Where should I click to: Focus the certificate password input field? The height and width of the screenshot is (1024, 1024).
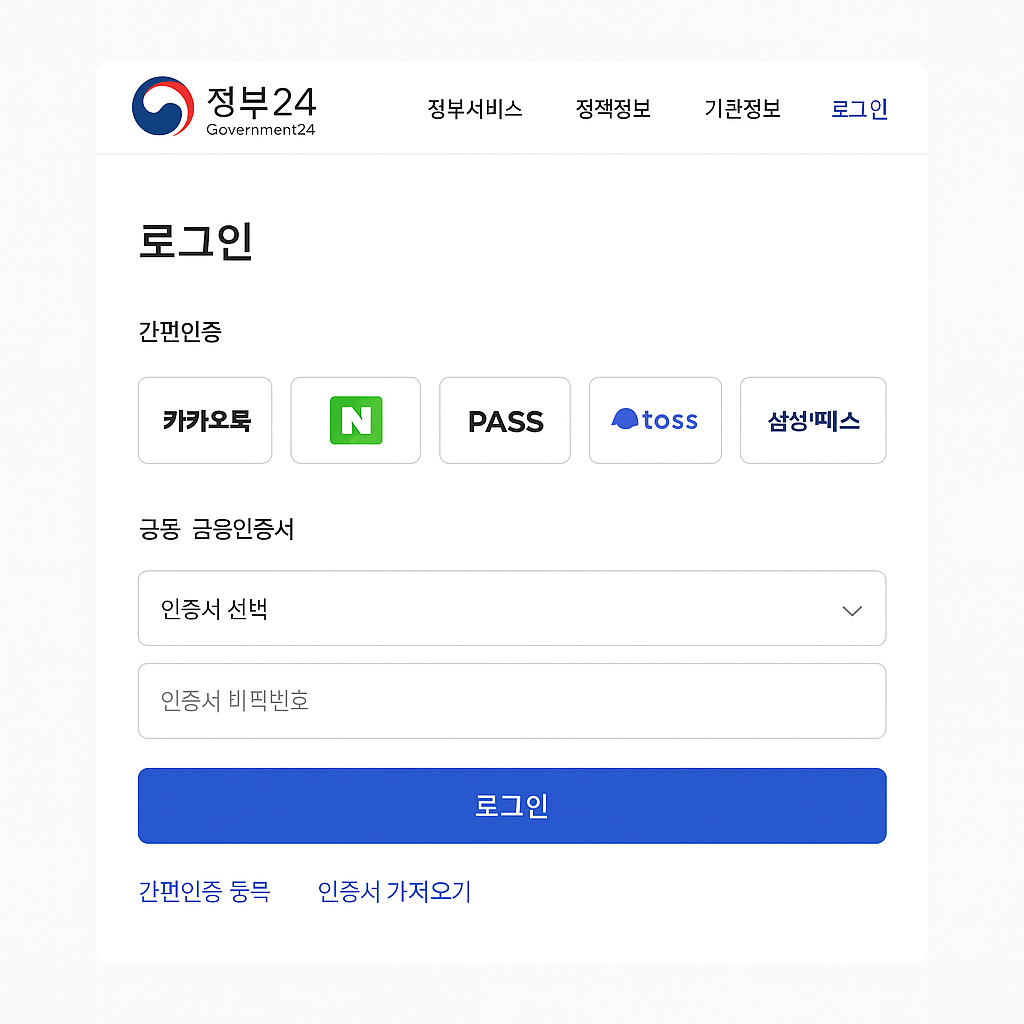click(512, 701)
